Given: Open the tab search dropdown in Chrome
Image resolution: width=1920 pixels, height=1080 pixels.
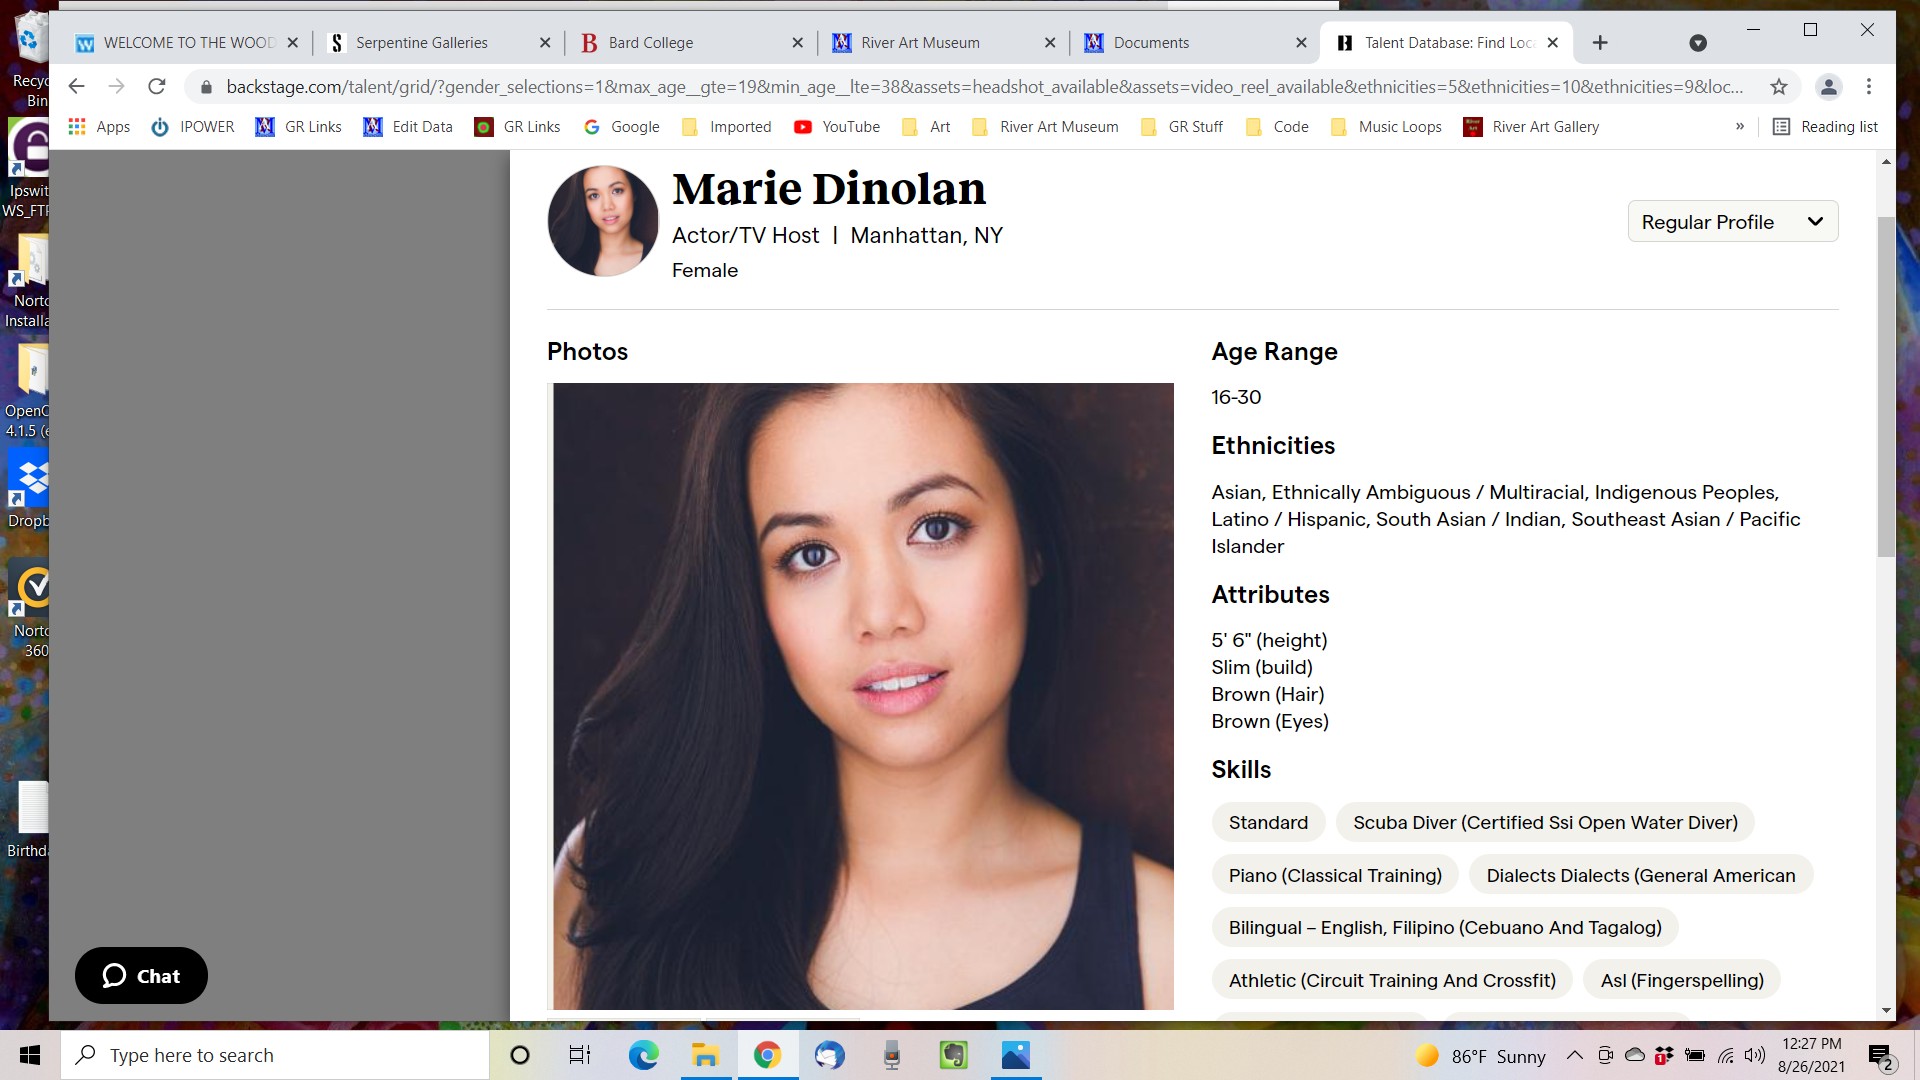Looking at the screenshot, I should [x=1698, y=43].
